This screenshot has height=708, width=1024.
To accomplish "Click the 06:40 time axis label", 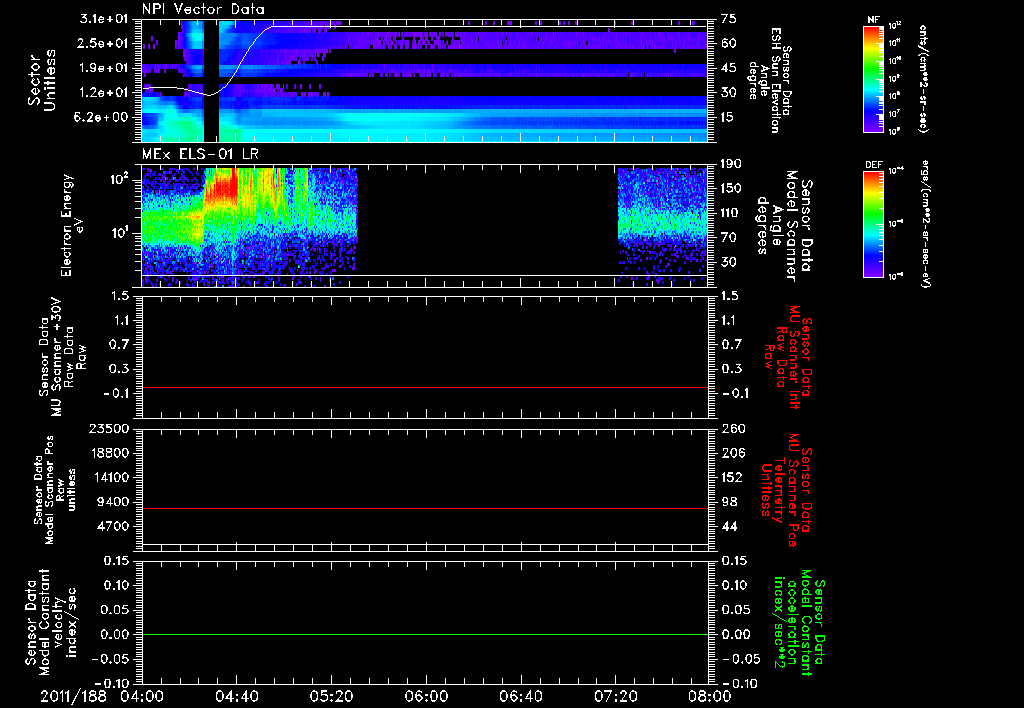I will [520, 696].
